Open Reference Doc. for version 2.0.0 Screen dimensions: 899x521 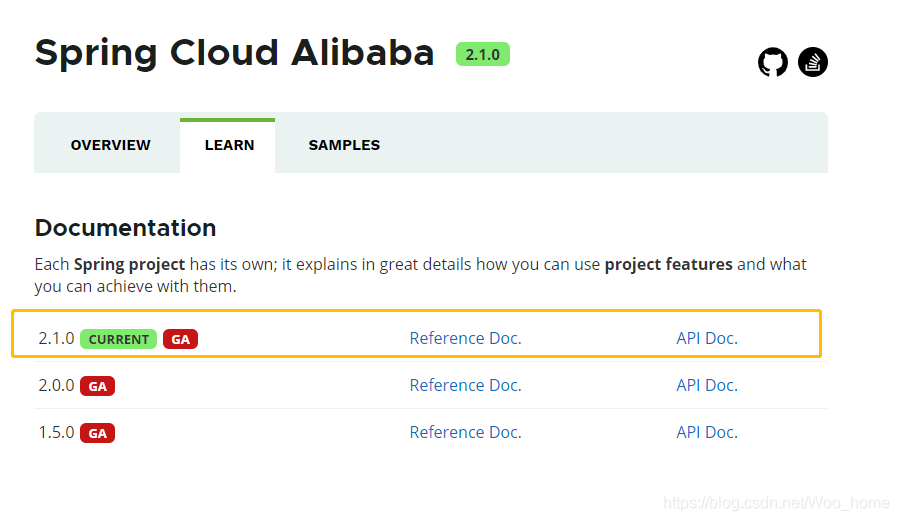pos(465,385)
